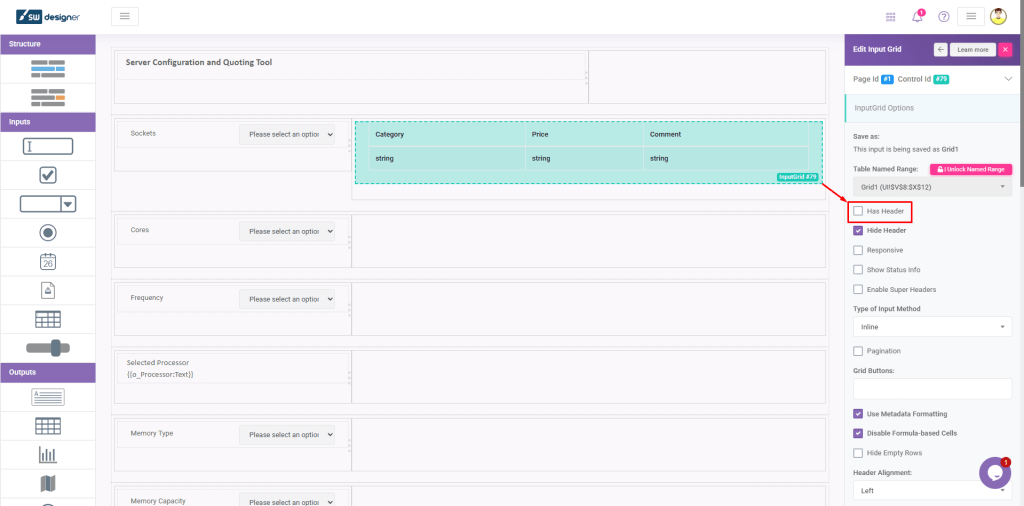
Task: Enable the Pagination checkbox
Action: (858, 351)
